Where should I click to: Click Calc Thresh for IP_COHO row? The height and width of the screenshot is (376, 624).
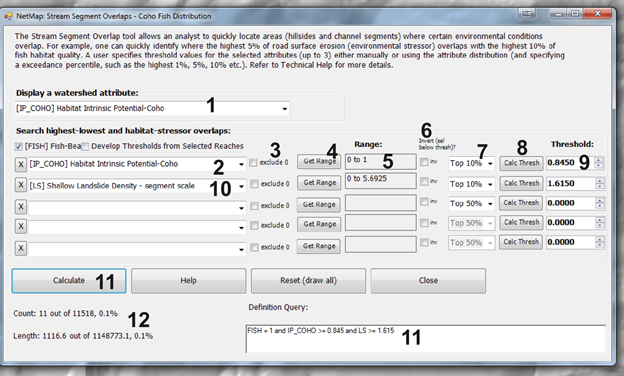click(521, 163)
